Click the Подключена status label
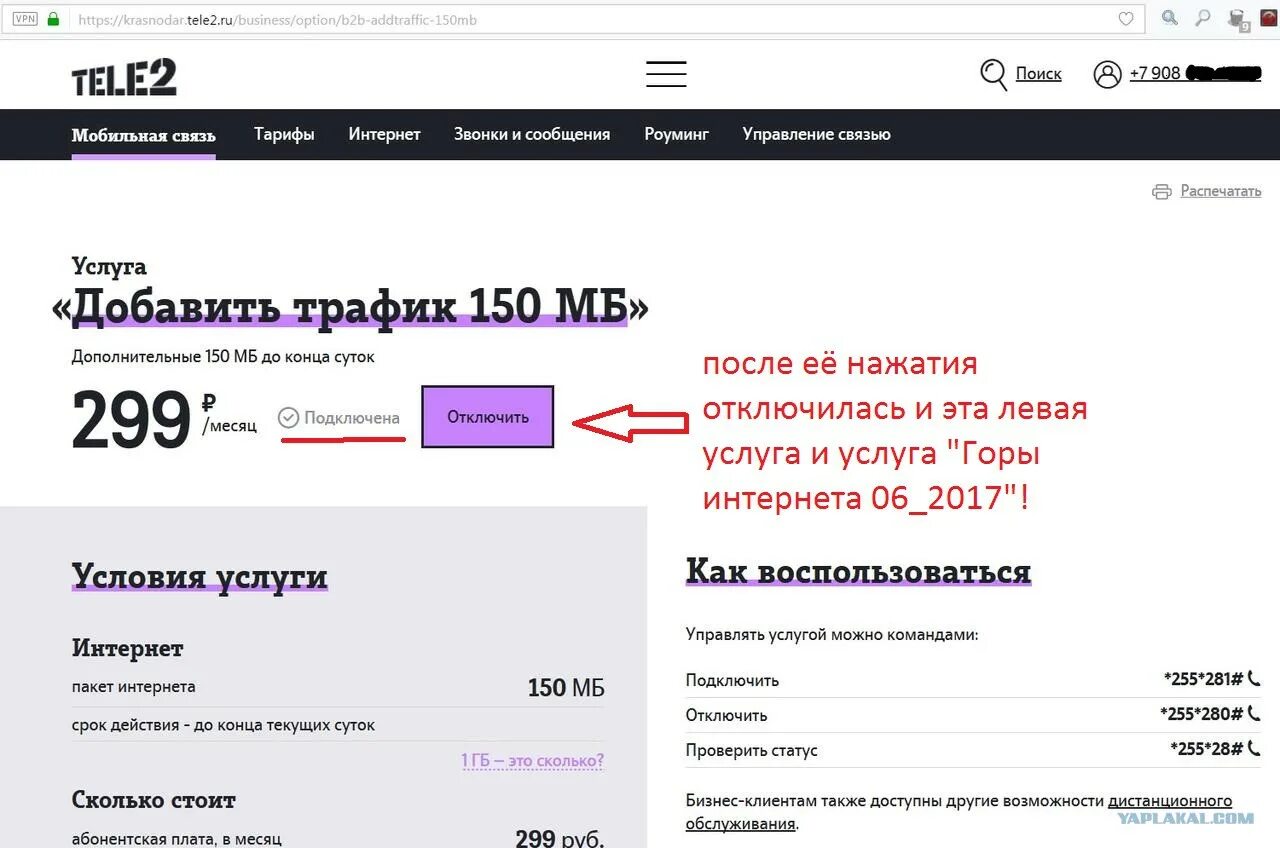 [x=352, y=418]
